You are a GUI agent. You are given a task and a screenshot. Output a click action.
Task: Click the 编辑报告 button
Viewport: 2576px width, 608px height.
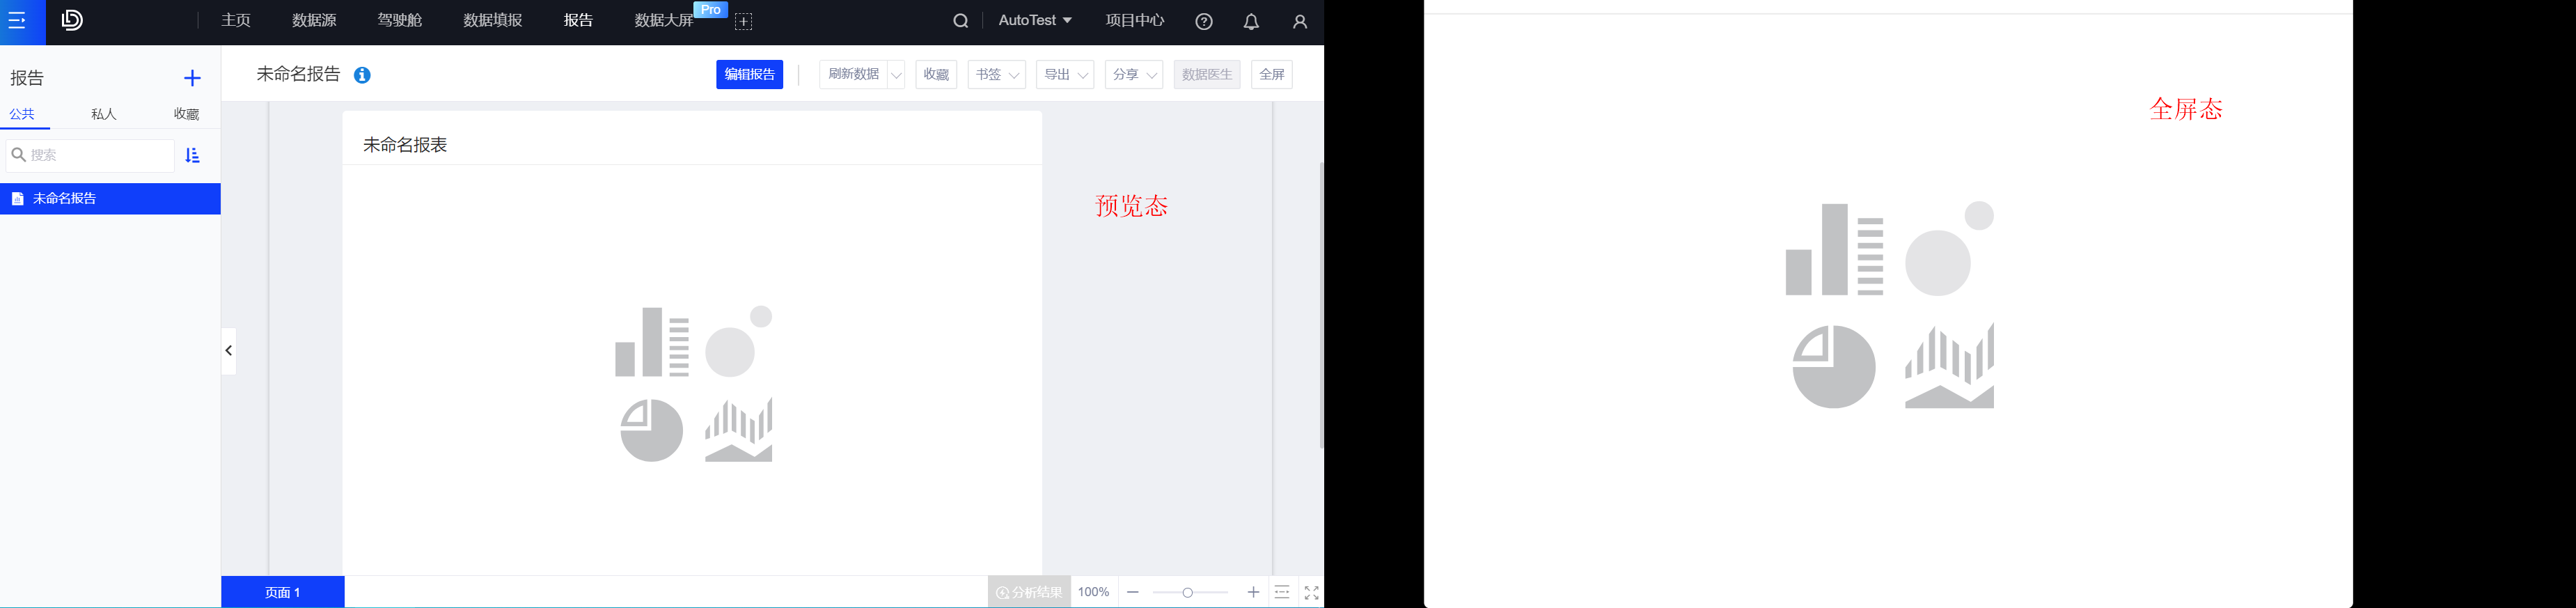(749, 75)
